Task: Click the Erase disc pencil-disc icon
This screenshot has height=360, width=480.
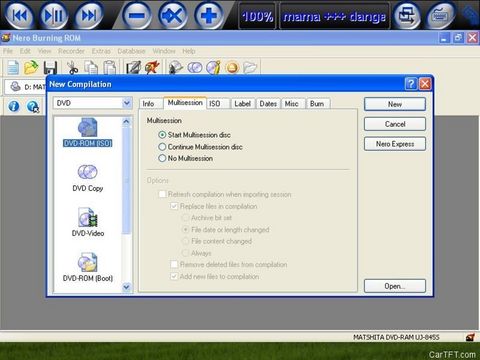Action: tap(213, 68)
